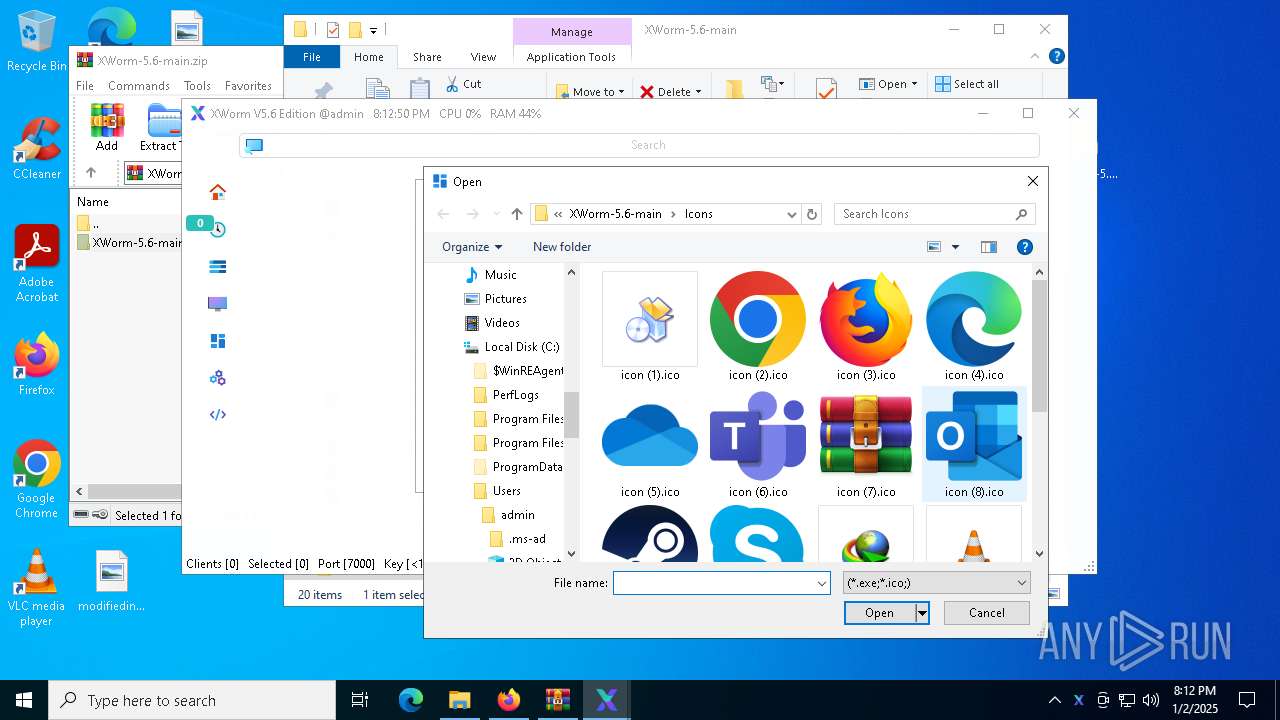Click Select all in File Explorer ribbon
The width and height of the screenshot is (1280, 720).
[x=966, y=84]
